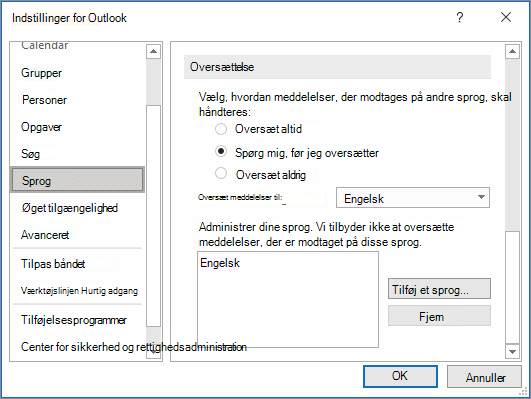Confirm settings with OK button

[x=400, y=376]
